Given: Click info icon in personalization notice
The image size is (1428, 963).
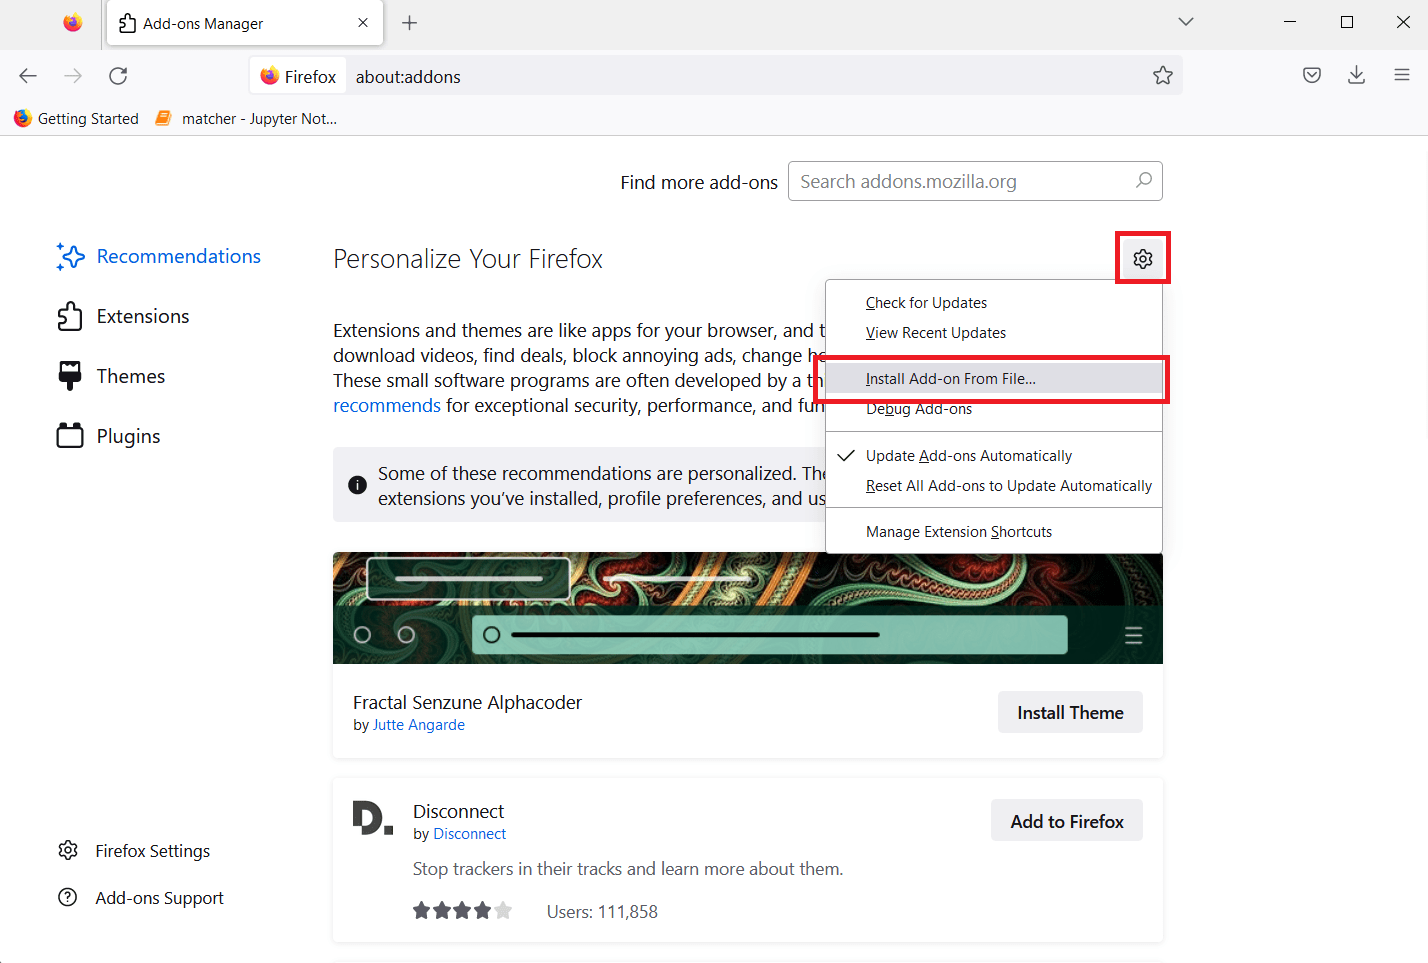Looking at the screenshot, I should (357, 485).
